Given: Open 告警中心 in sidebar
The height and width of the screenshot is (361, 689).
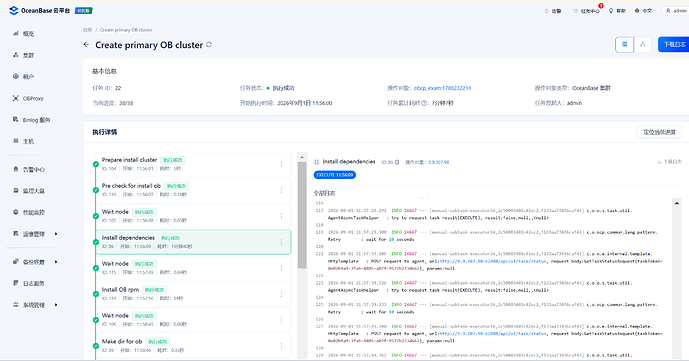Looking at the screenshot, I should tap(35, 169).
